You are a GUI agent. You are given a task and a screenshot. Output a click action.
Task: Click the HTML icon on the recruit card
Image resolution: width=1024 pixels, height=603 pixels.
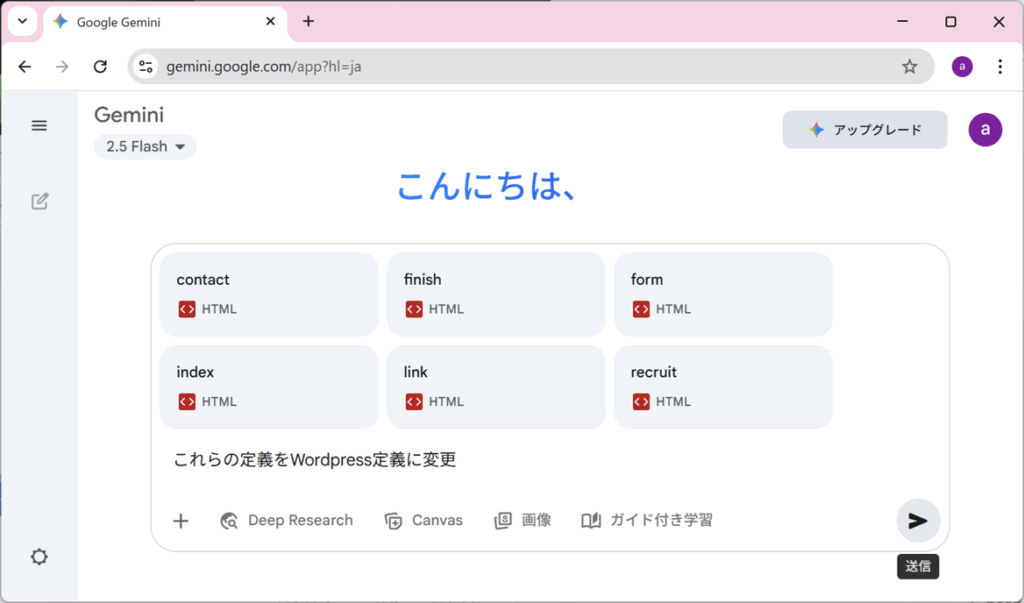(x=641, y=402)
